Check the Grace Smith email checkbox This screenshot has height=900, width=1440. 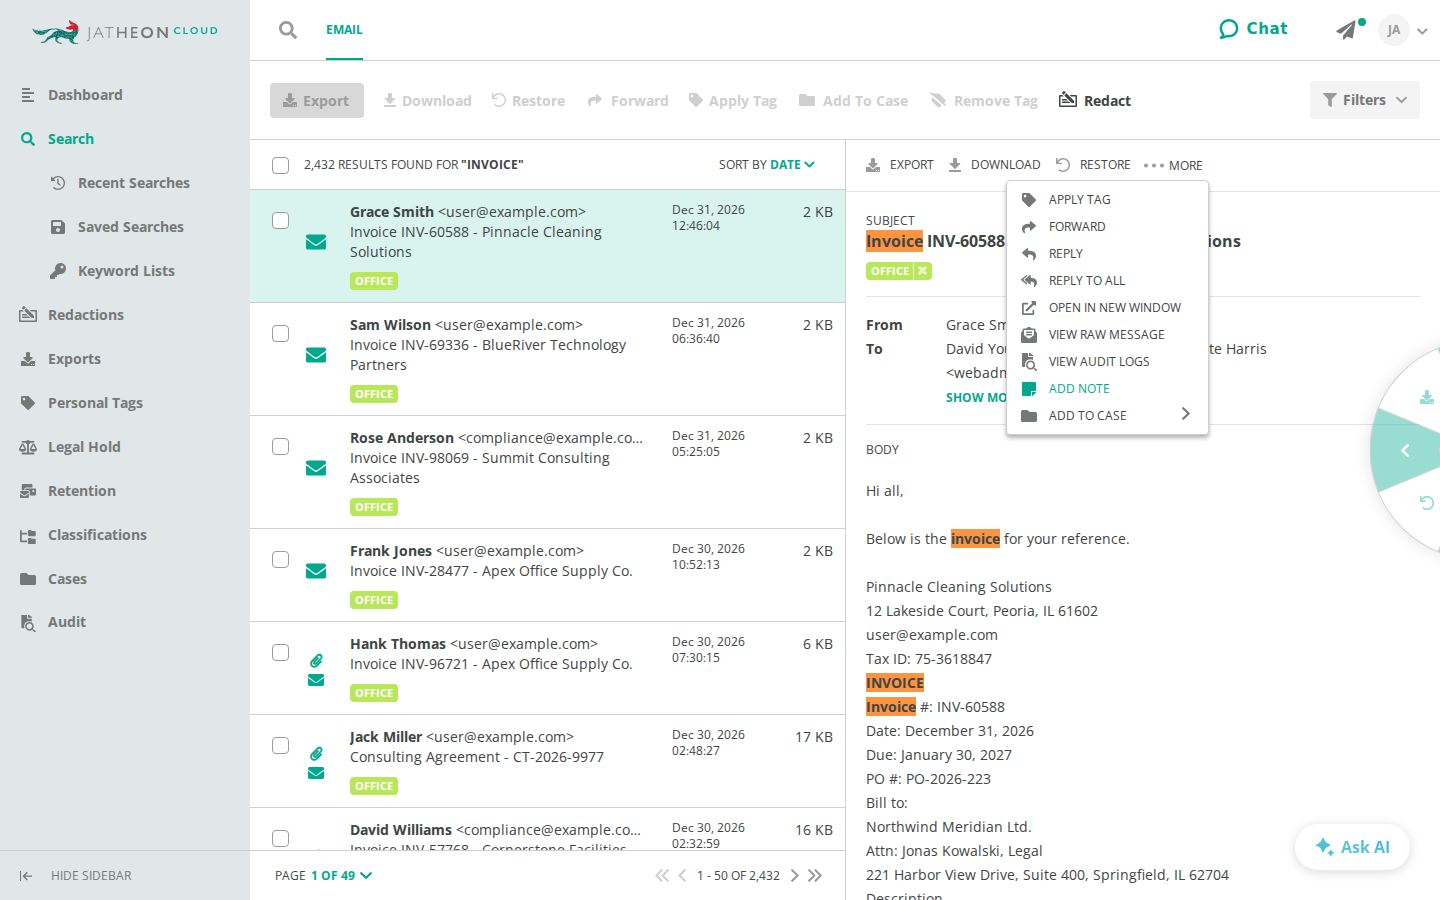coord(281,220)
